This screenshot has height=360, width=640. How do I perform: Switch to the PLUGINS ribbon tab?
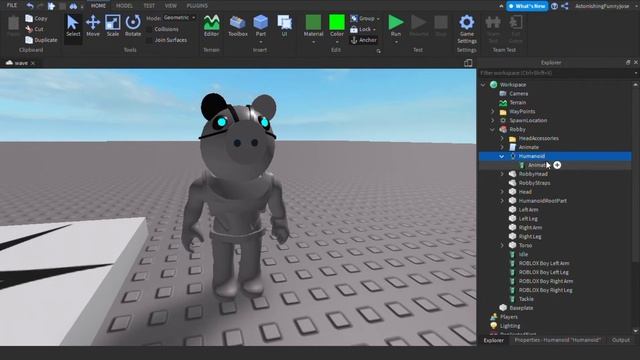[x=197, y=6]
